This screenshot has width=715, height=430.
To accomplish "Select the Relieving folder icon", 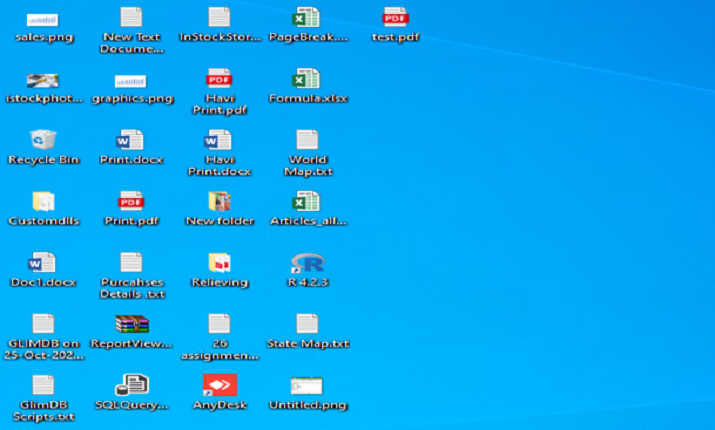I will pos(219,263).
